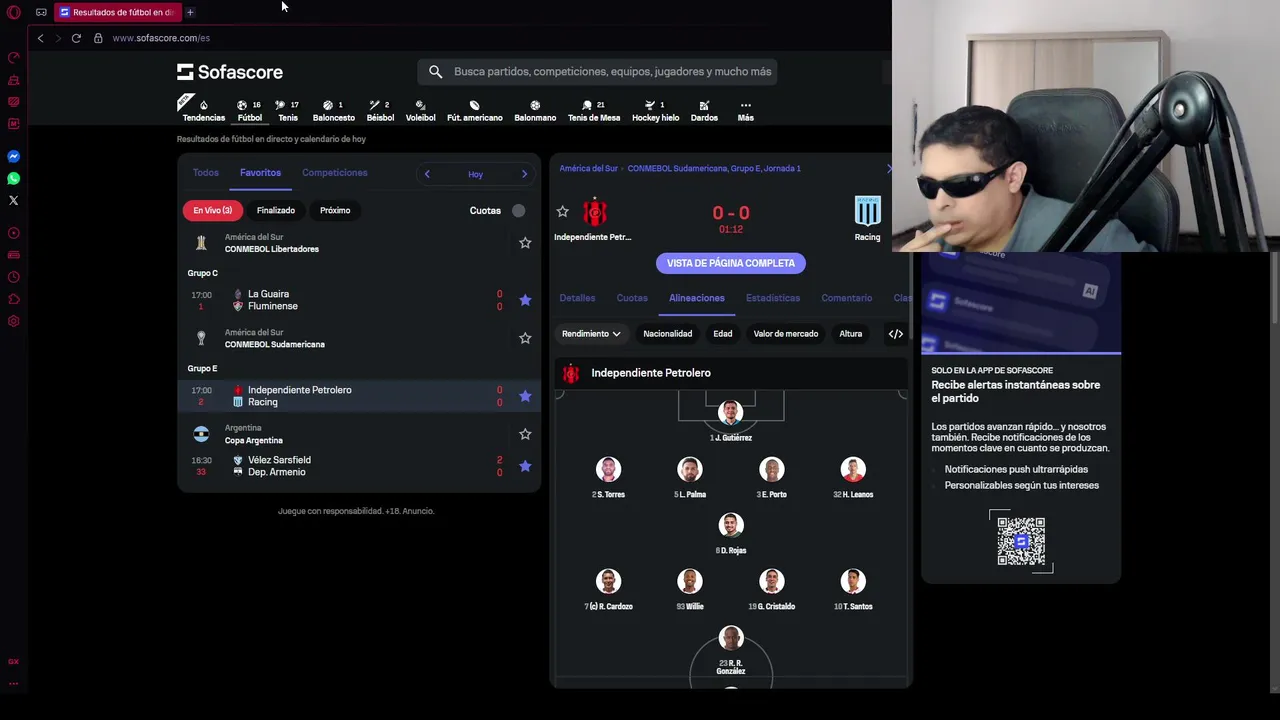Open Facebook Messenger in the sidebar

(14, 156)
